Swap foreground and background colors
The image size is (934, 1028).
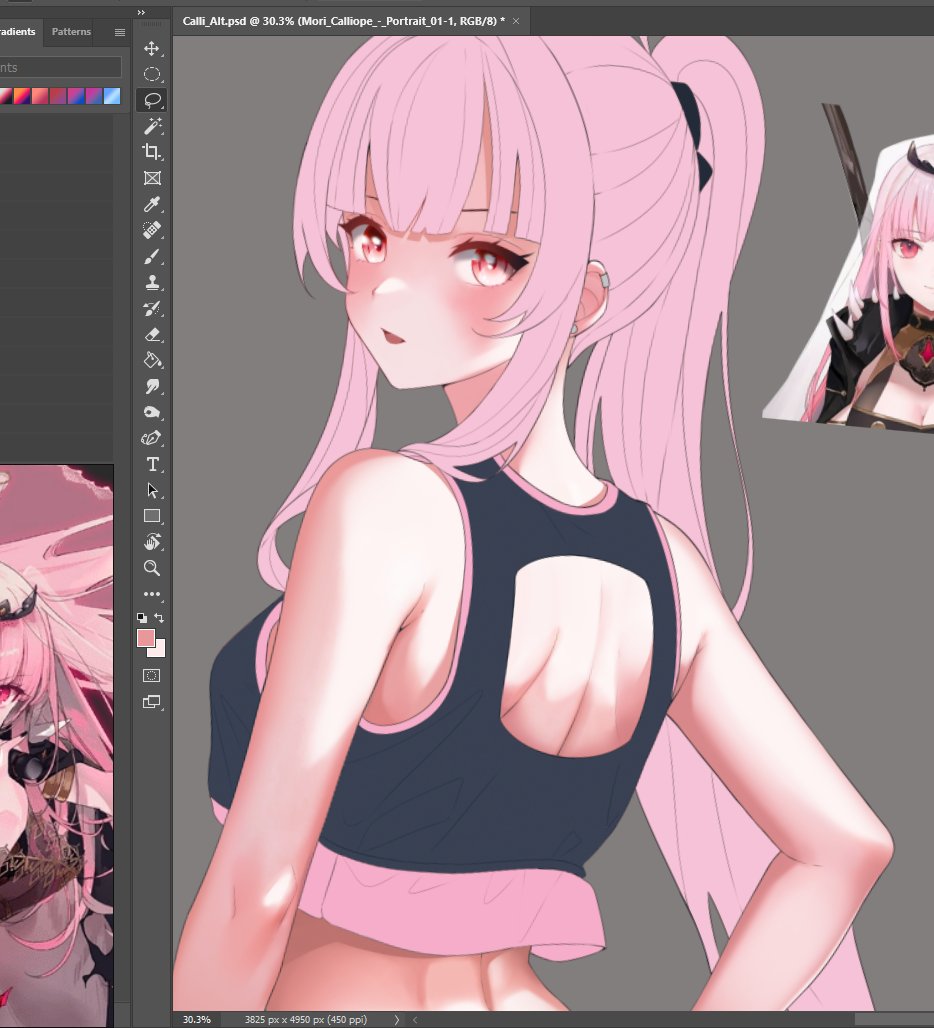click(x=159, y=618)
